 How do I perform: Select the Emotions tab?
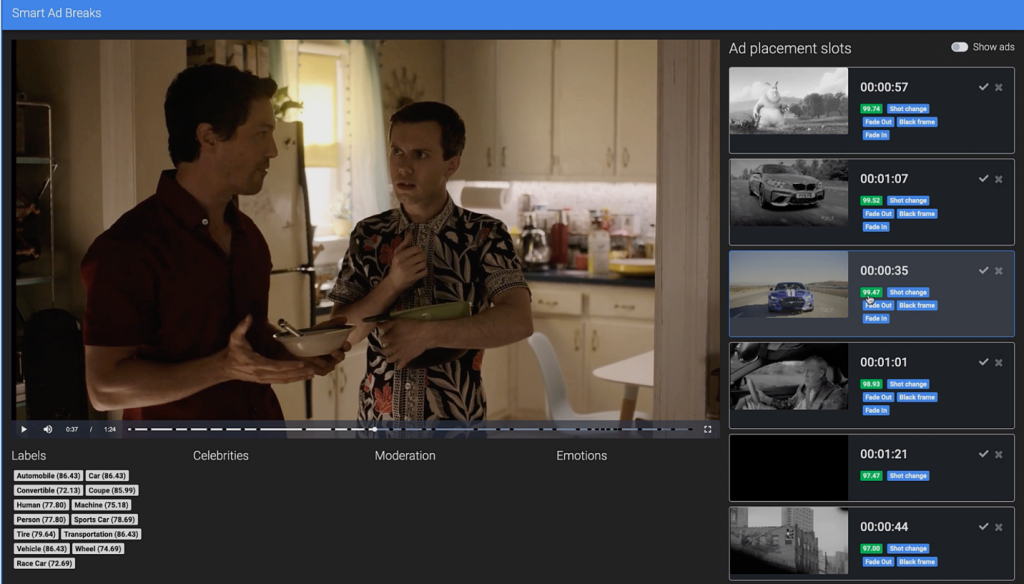pyautogui.click(x=581, y=455)
